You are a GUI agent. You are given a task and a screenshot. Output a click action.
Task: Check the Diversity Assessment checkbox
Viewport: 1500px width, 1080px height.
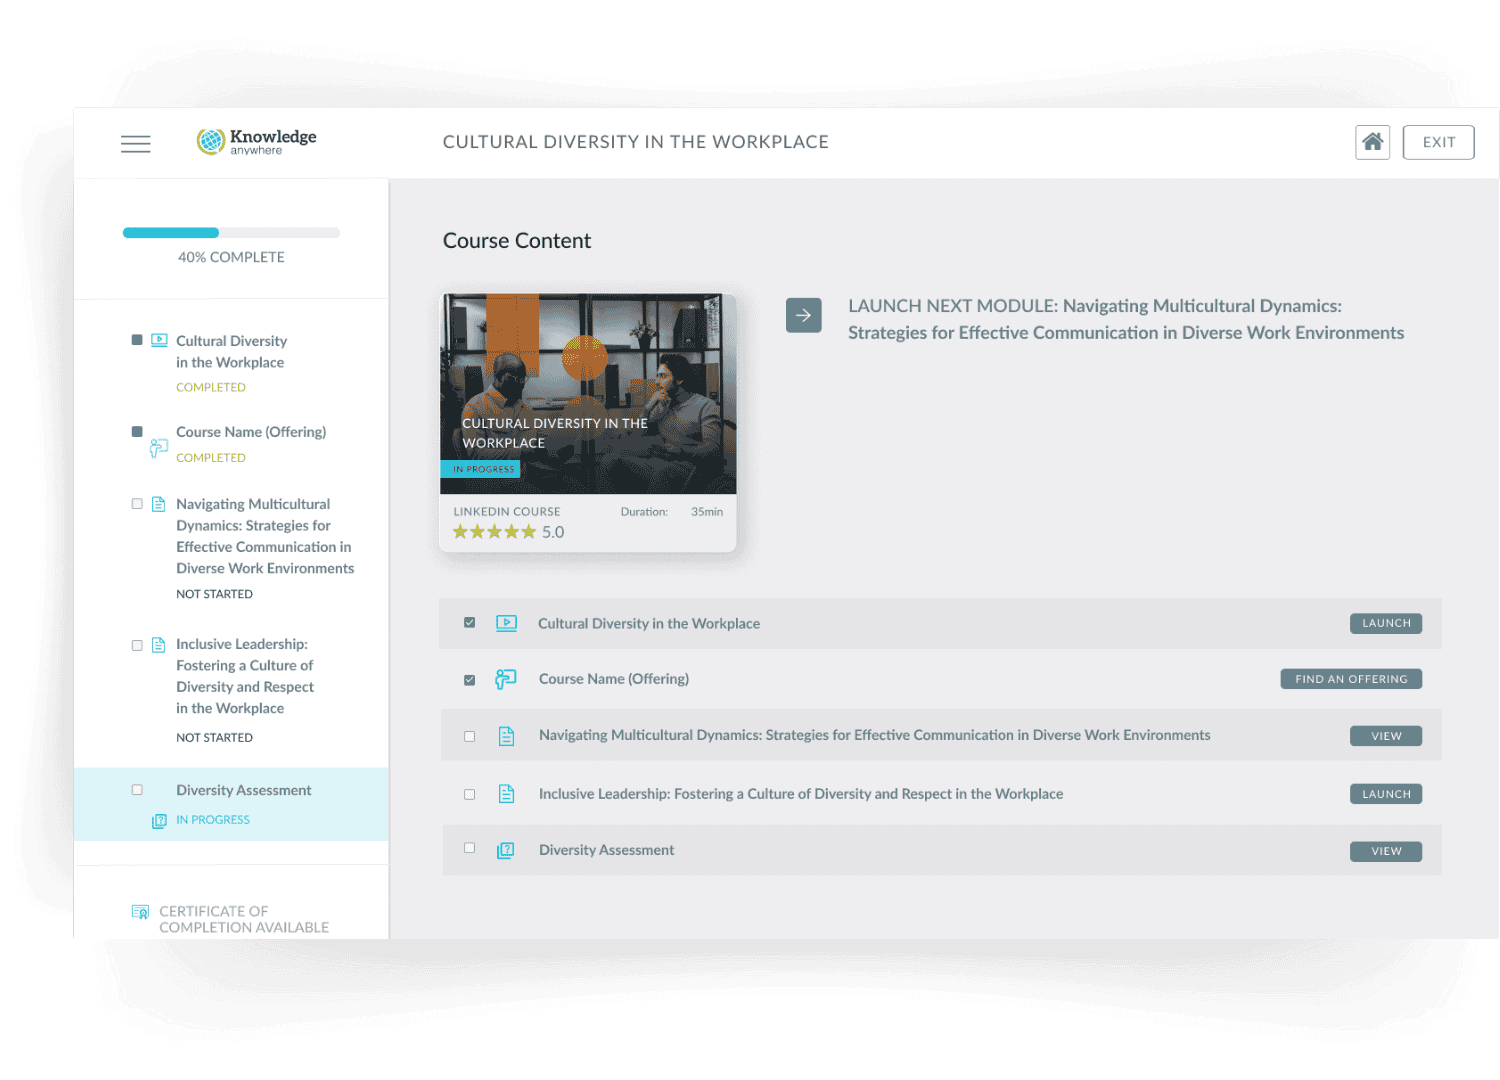coord(469,847)
